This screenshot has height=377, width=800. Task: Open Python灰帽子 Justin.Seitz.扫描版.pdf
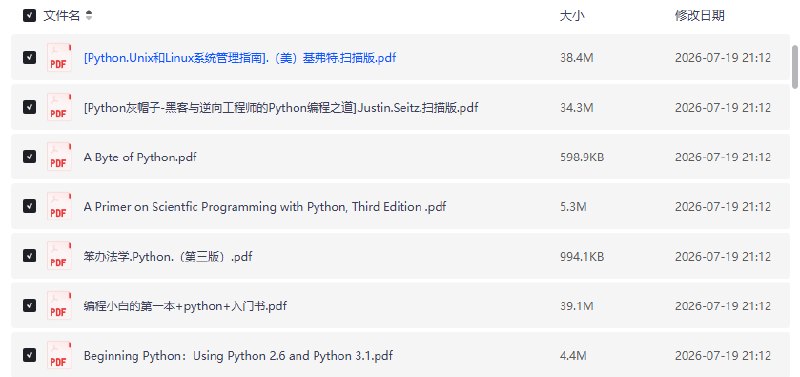pyautogui.click(x=281, y=108)
